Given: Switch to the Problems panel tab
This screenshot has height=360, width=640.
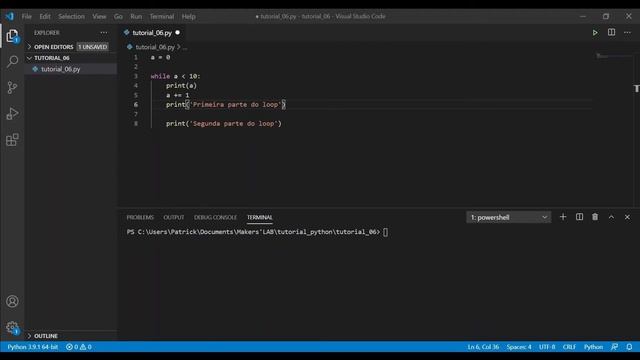Looking at the screenshot, I should [x=140, y=217].
